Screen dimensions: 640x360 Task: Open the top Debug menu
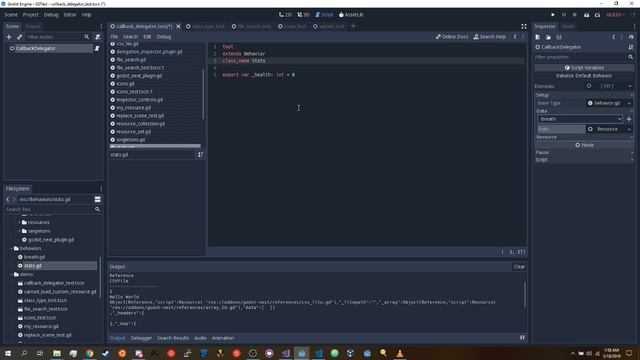click(x=51, y=15)
